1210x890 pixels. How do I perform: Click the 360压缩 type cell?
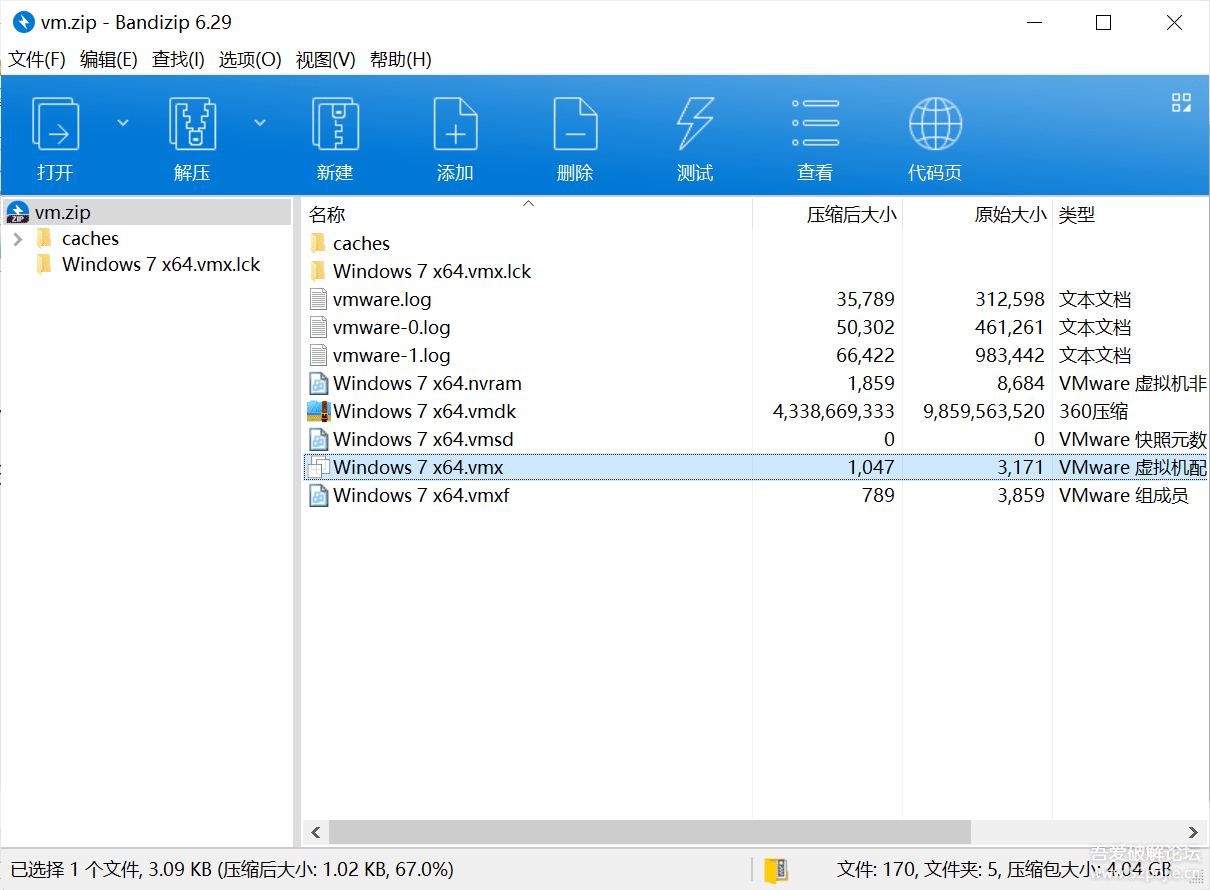pos(1095,411)
